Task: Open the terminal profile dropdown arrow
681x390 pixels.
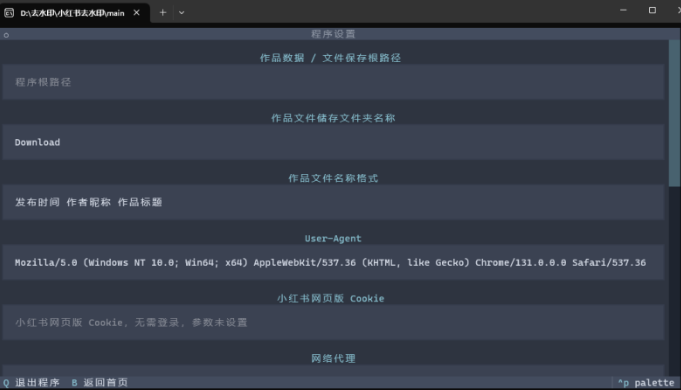Action: [x=182, y=13]
